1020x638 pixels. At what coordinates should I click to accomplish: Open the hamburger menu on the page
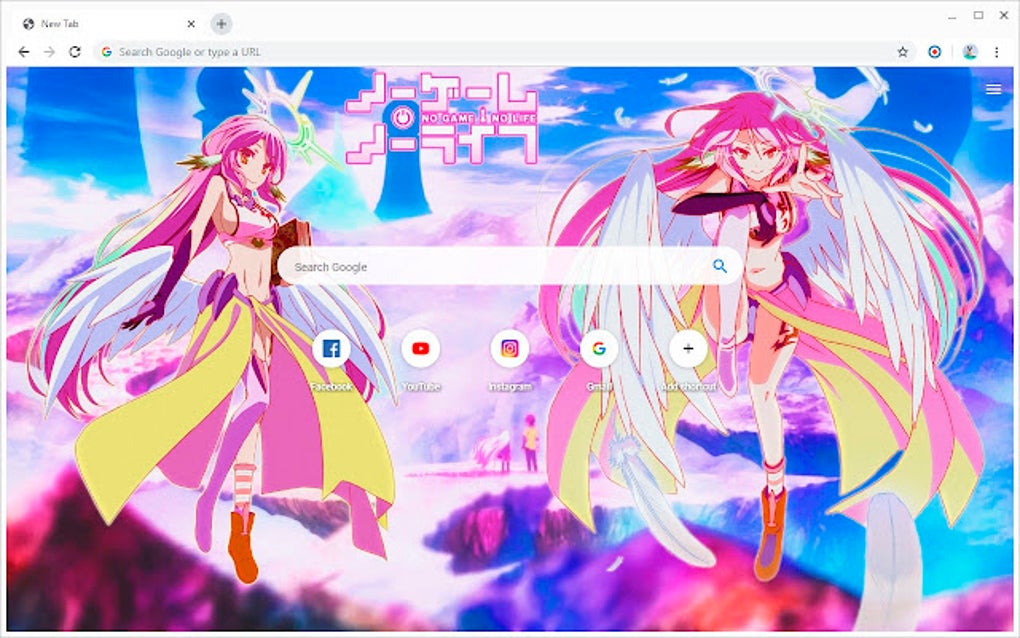[993, 89]
